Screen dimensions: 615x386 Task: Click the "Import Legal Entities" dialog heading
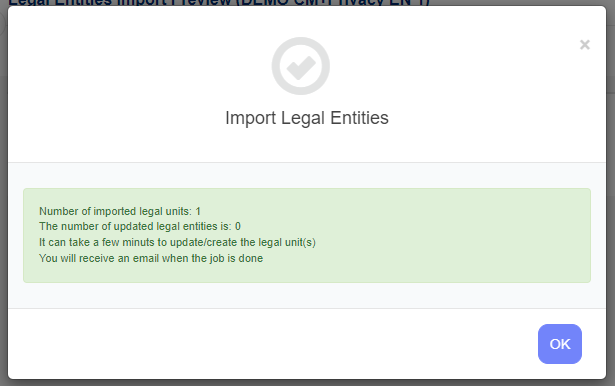[x=307, y=118]
